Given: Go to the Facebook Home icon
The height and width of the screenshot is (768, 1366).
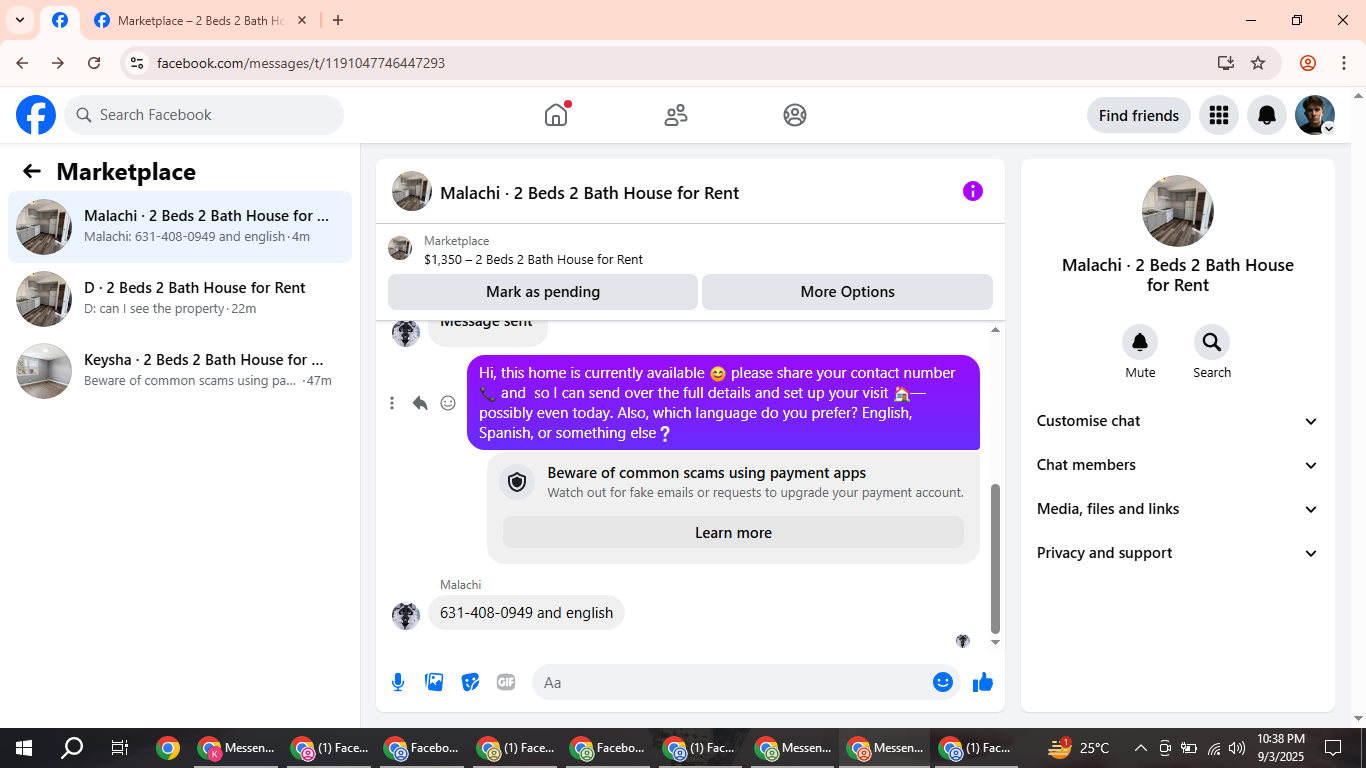Looking at the screenshot, I should 556,115.
